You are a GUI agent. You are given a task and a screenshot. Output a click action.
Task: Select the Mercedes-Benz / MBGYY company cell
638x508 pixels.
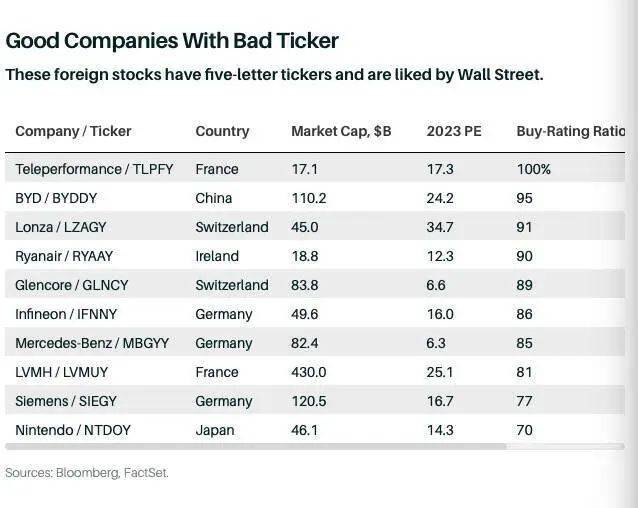(92, 343)
